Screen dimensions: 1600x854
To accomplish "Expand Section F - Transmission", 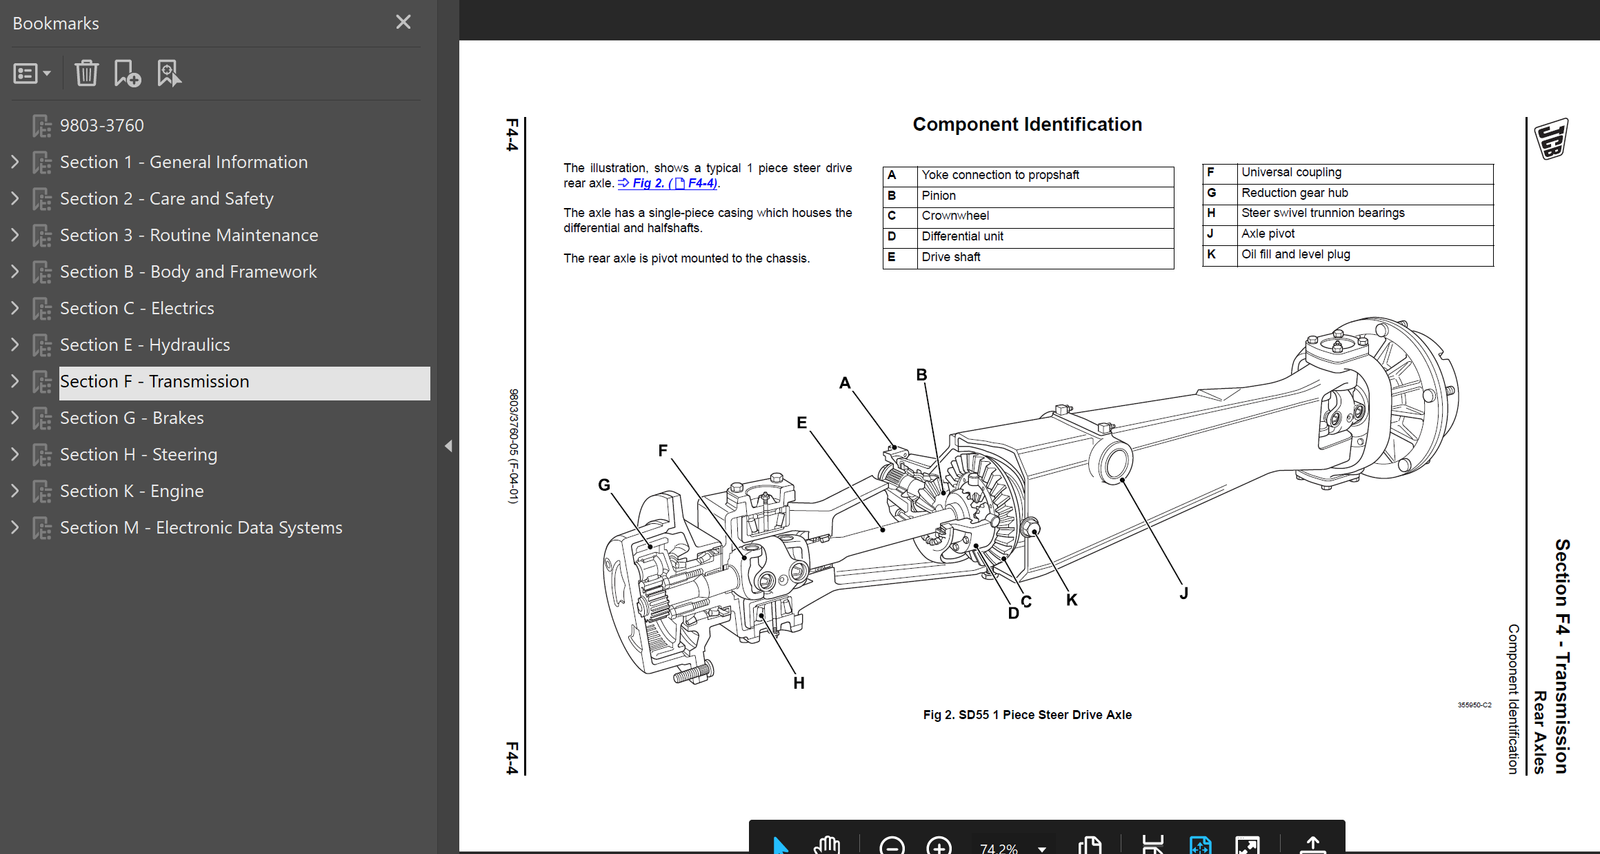I will (x=15, y=381).
